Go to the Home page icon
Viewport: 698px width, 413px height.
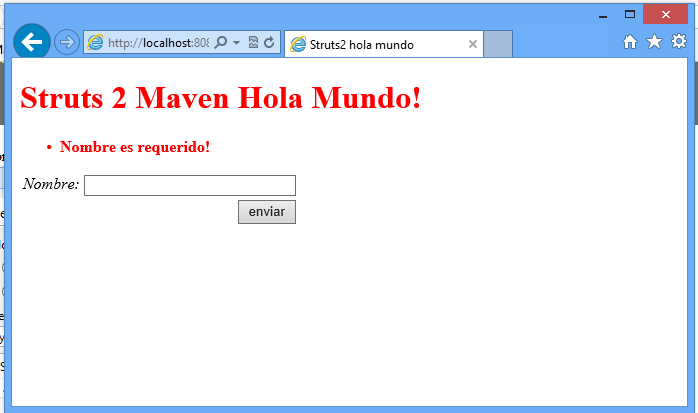(x=629, y=42)
